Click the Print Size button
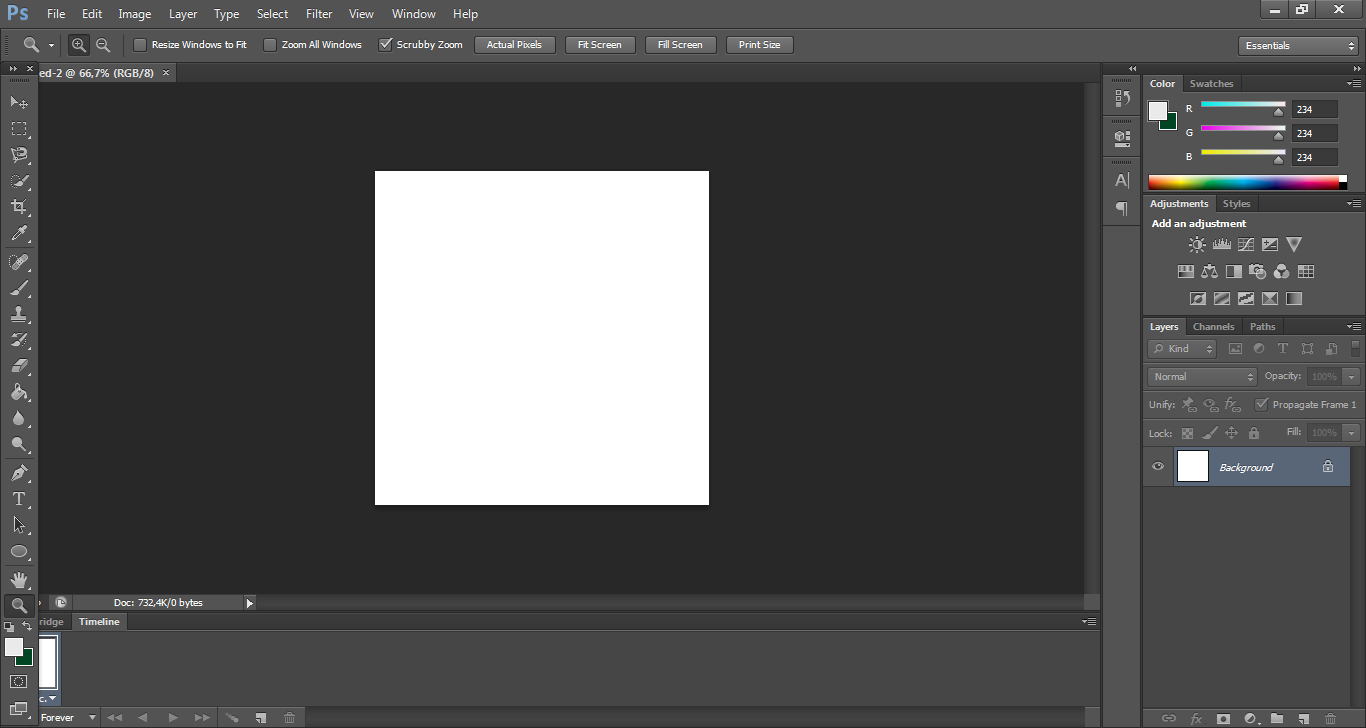This screenshot has height=728, width=1366. tap(760, 45)
